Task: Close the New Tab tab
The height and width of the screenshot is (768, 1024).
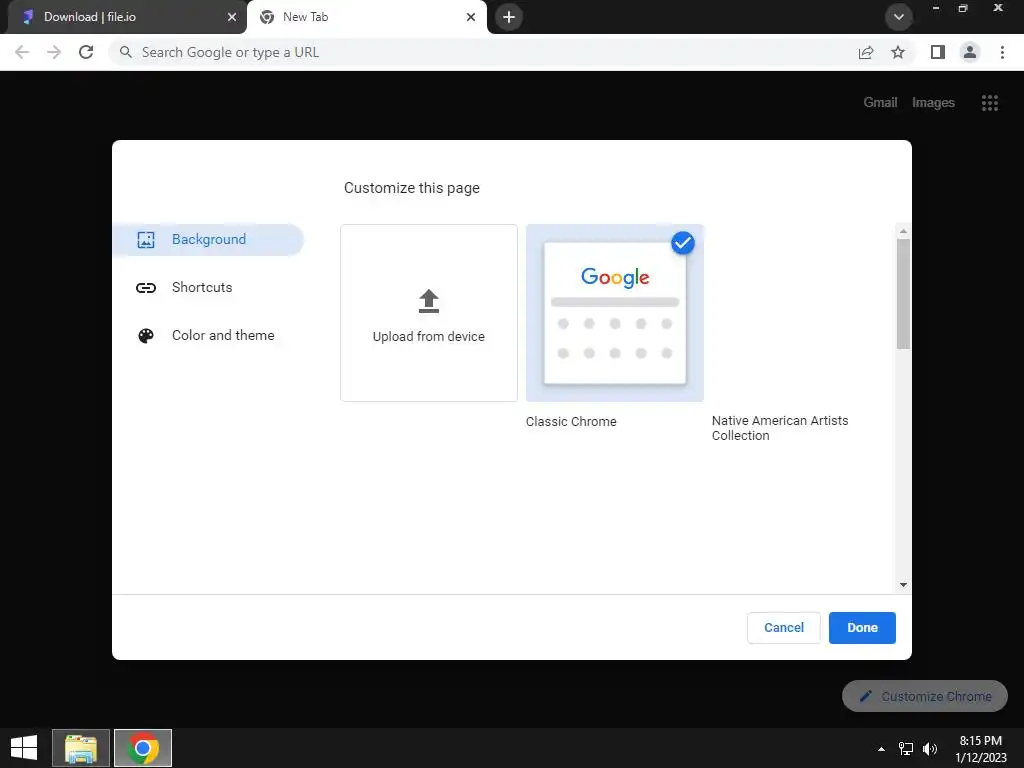Action: tap(470, 17)
